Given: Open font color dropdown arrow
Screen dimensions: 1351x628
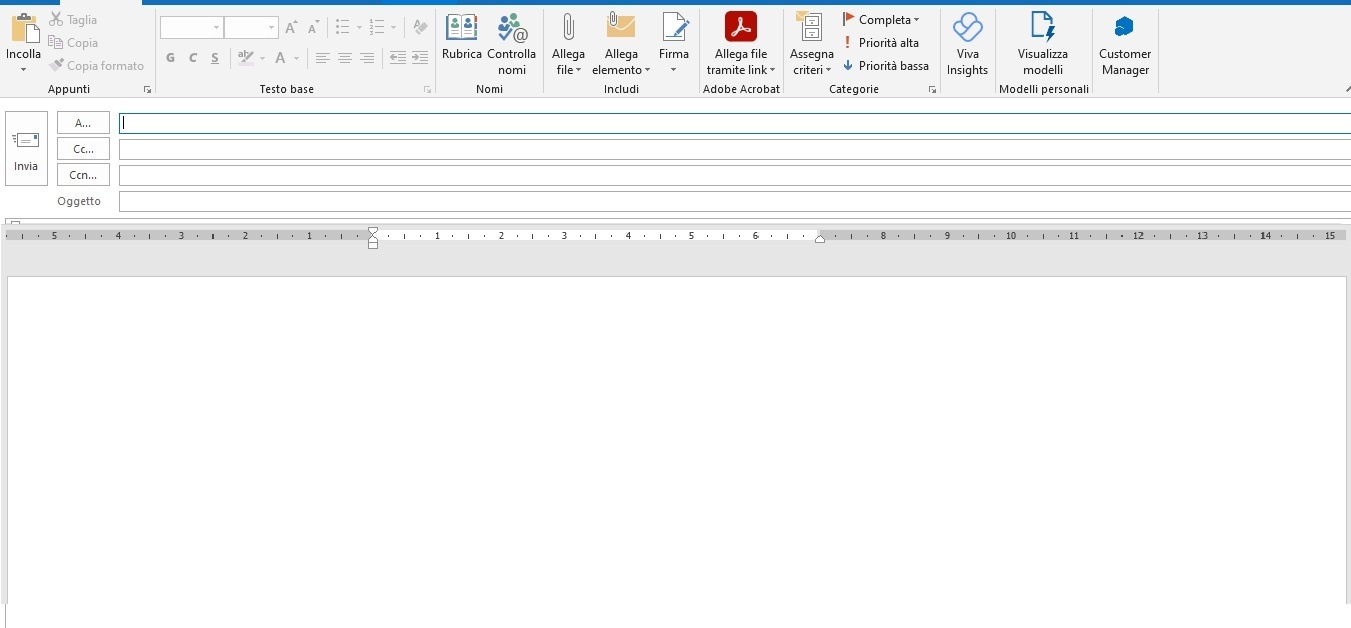Looking at the screenshot, I should 298,58.
